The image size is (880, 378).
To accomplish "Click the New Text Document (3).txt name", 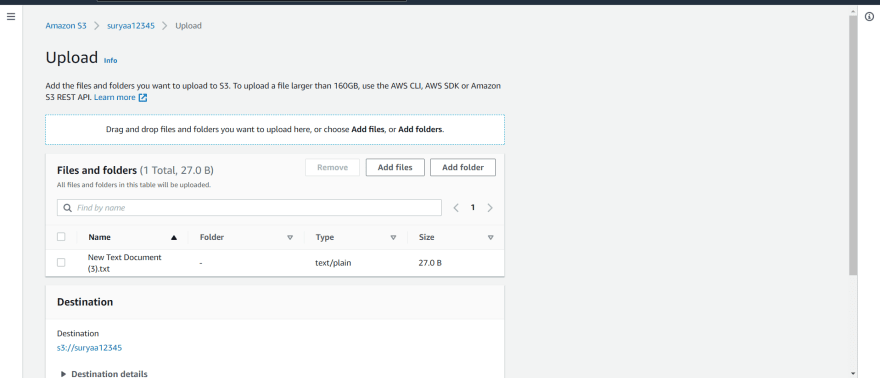I will tap(125, 263).
